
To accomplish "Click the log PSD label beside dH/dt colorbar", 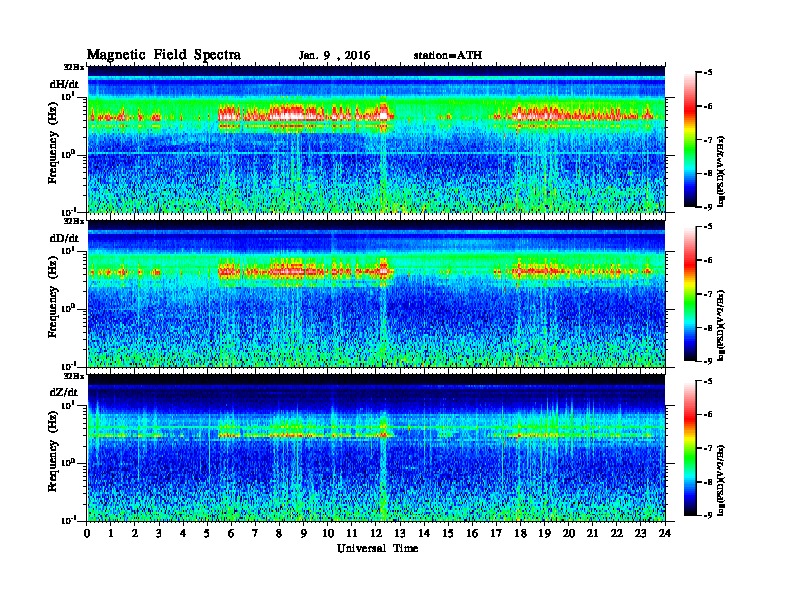I will tap(721, 171).
